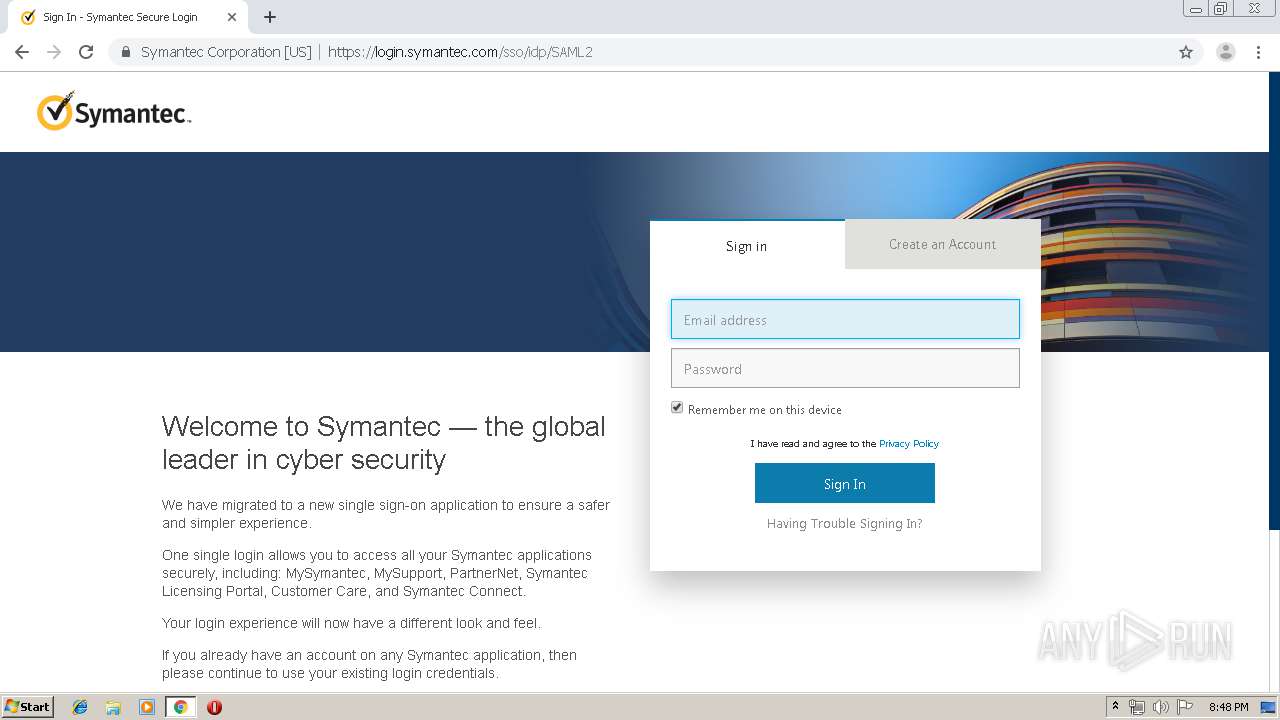Open file explorer folder taskbar icon

click(113, 707)
